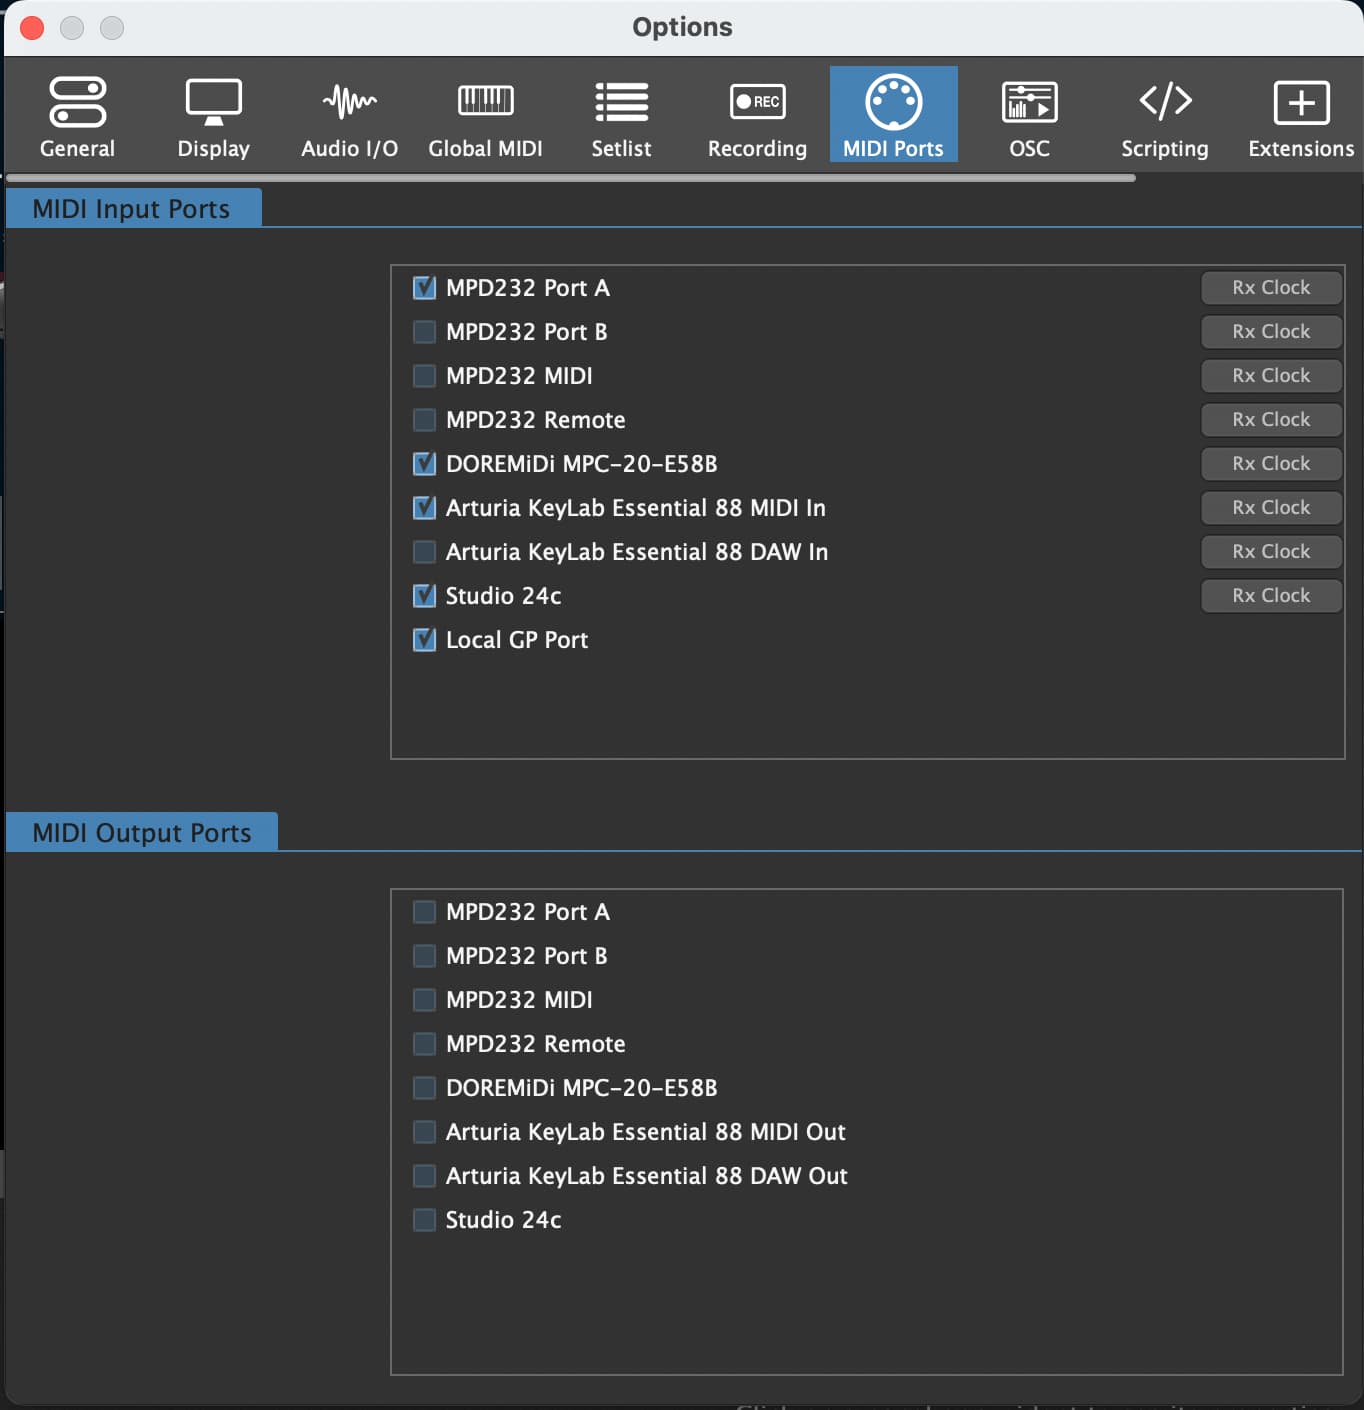Image resolution: width=1364 pixels, height=1410 pixels.
Task: Disable Studio 24c input port
Action: [x=424, y=596]
